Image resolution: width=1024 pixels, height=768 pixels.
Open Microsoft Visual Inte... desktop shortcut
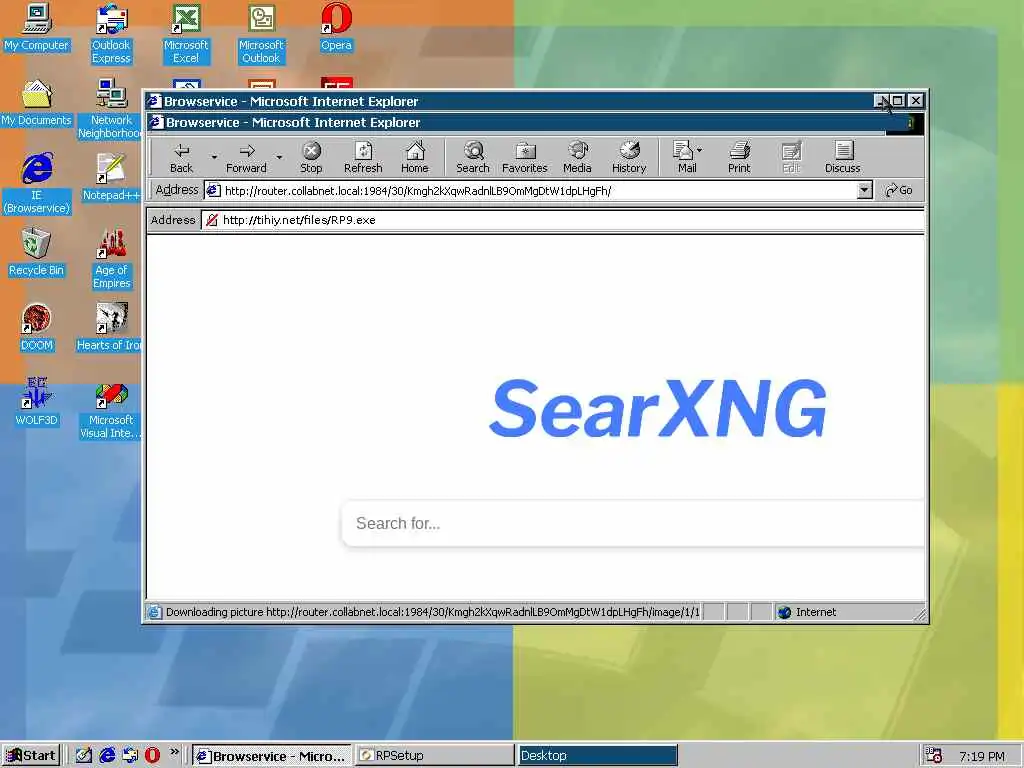(110, 409)
